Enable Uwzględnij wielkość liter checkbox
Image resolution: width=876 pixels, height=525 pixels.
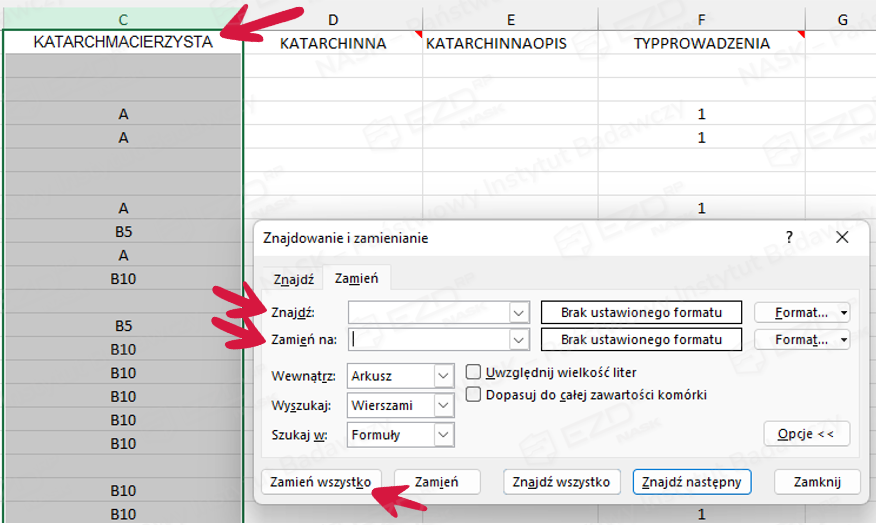pyautogui.click(x=474, y=372)
